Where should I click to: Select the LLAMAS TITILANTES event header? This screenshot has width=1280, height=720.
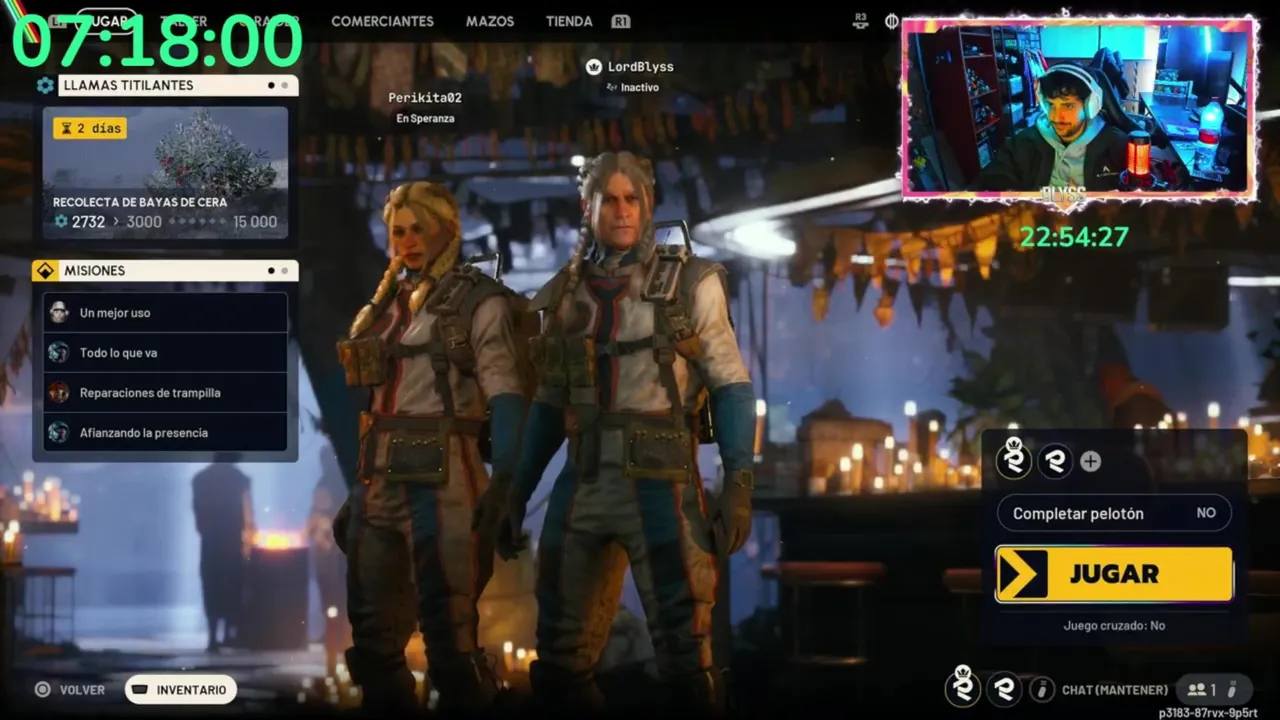[178, 86]
